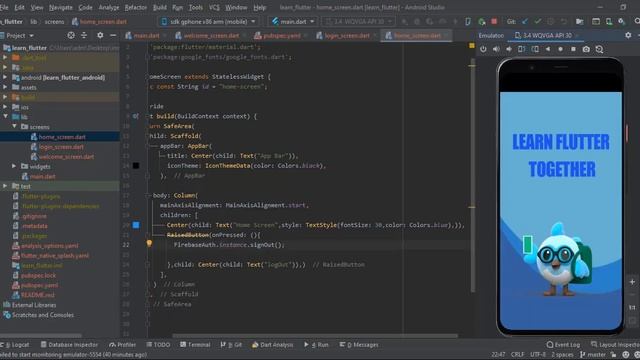Expand the android folder in project tree
The width and height of the screenshot is (640, 360).
[5, 77]
